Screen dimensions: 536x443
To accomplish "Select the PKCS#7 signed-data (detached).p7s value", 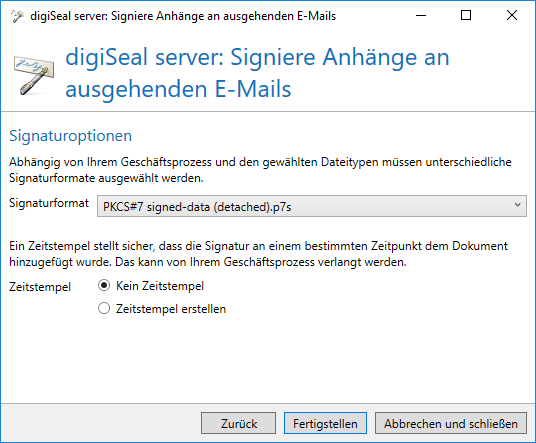I will pos(197,207).
